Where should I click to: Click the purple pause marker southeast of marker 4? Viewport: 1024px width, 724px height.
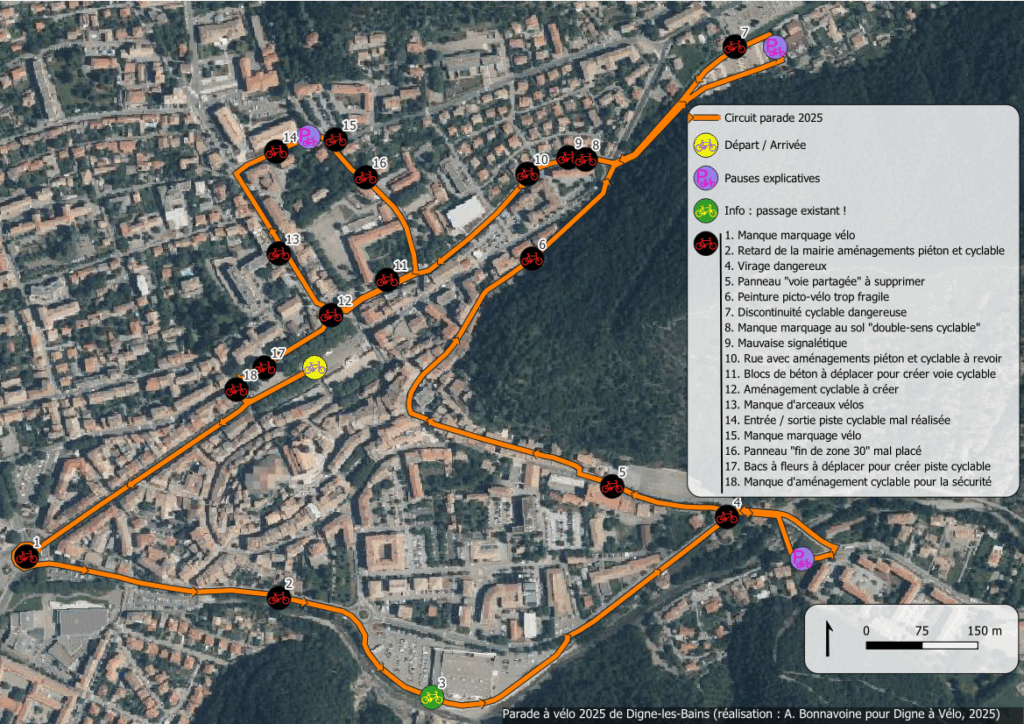[801, 559]
